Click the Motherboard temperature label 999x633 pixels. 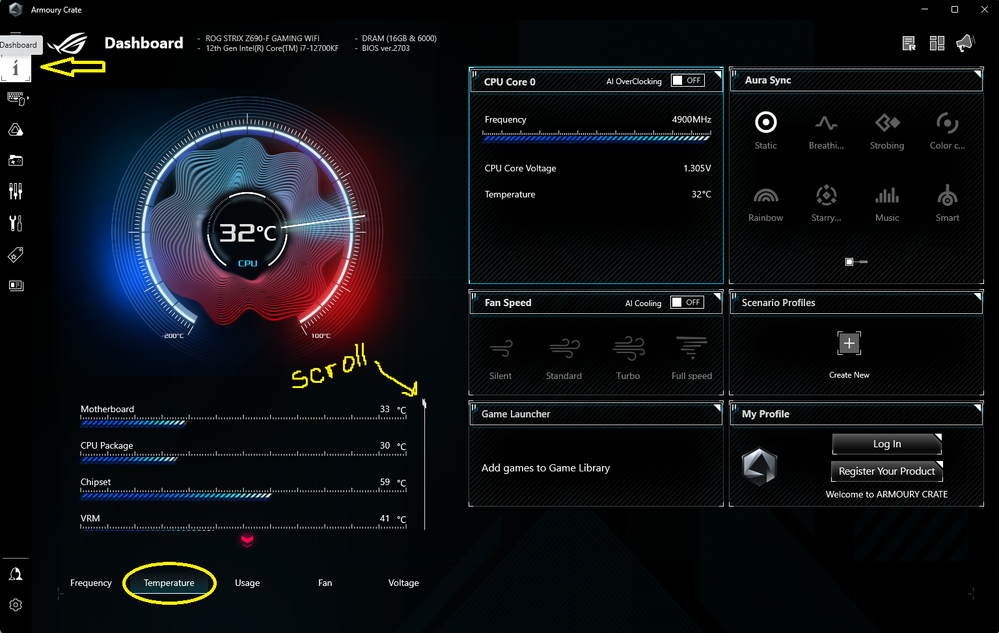click(x=107, y=409)
